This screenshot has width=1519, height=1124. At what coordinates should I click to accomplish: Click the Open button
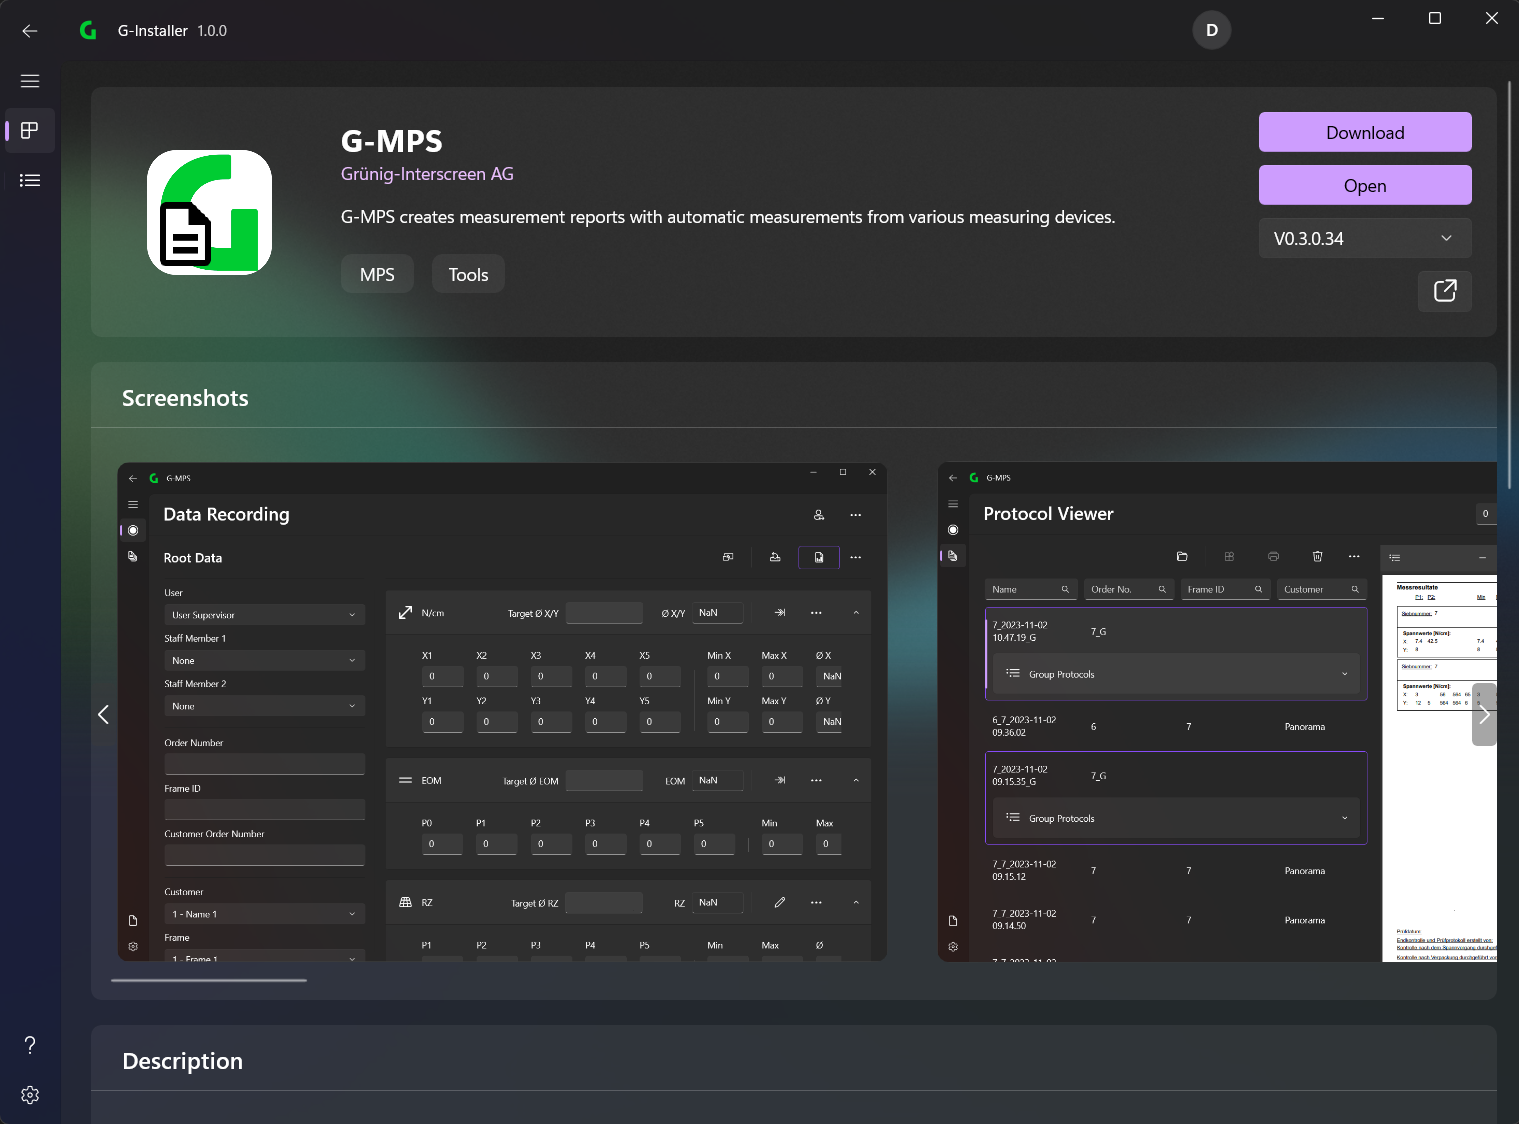coord(1365,185)
